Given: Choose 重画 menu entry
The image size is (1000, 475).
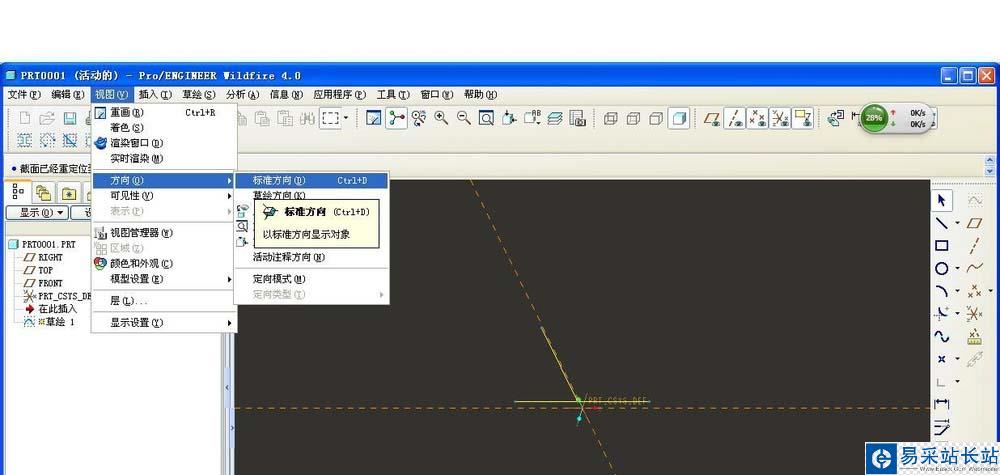Looking at the screenshot, I should point(165,112).
